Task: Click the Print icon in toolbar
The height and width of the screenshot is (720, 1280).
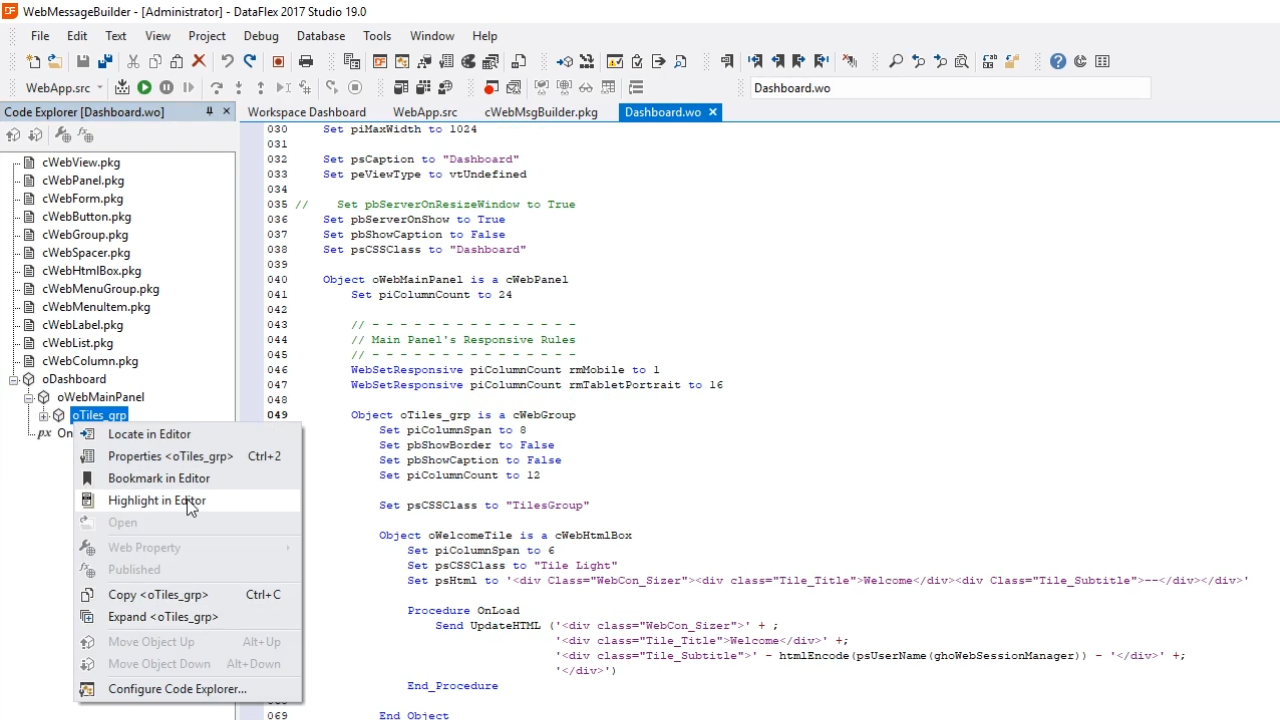Action: pos(306,62)
